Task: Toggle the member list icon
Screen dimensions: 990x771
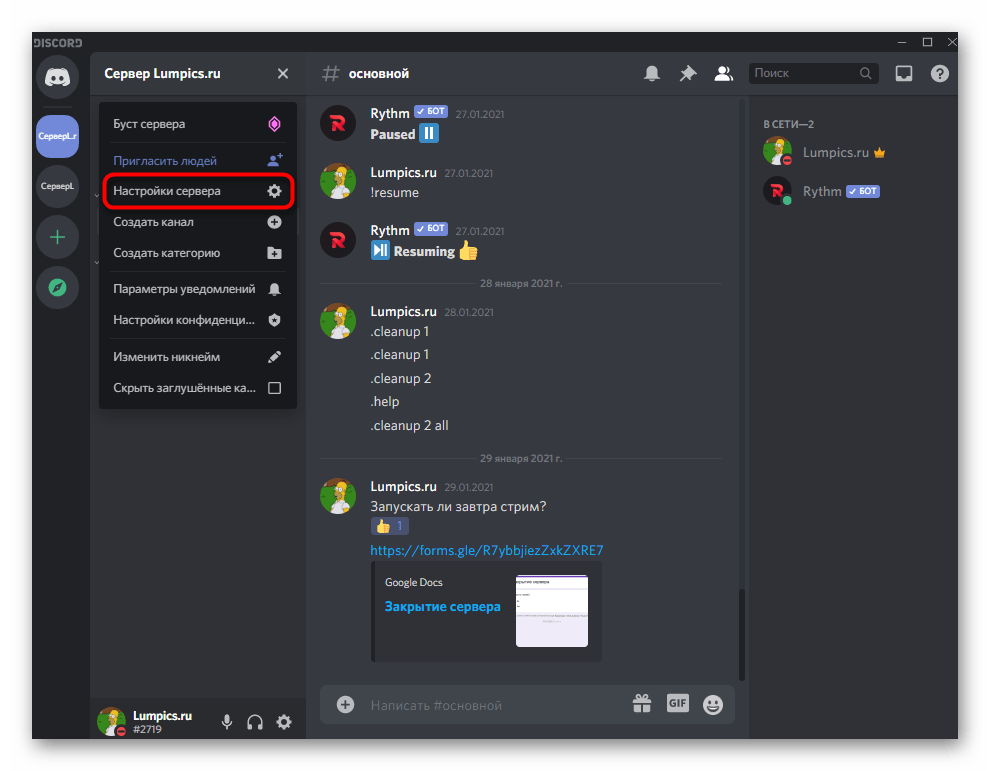Action: click(x=723, y=73)
